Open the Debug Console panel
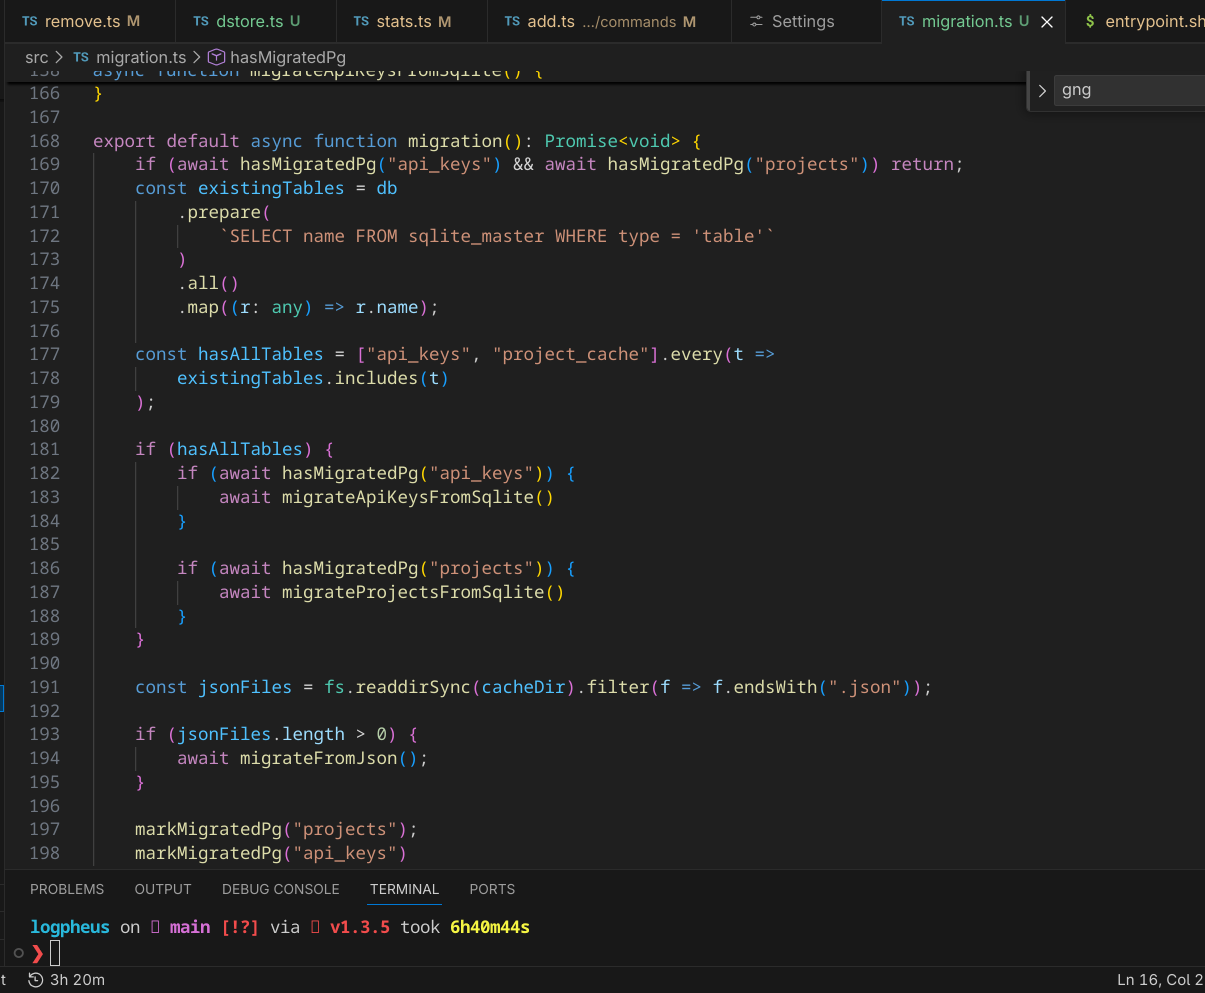This screenshot has height=993, width=1205. coord(281,889)
